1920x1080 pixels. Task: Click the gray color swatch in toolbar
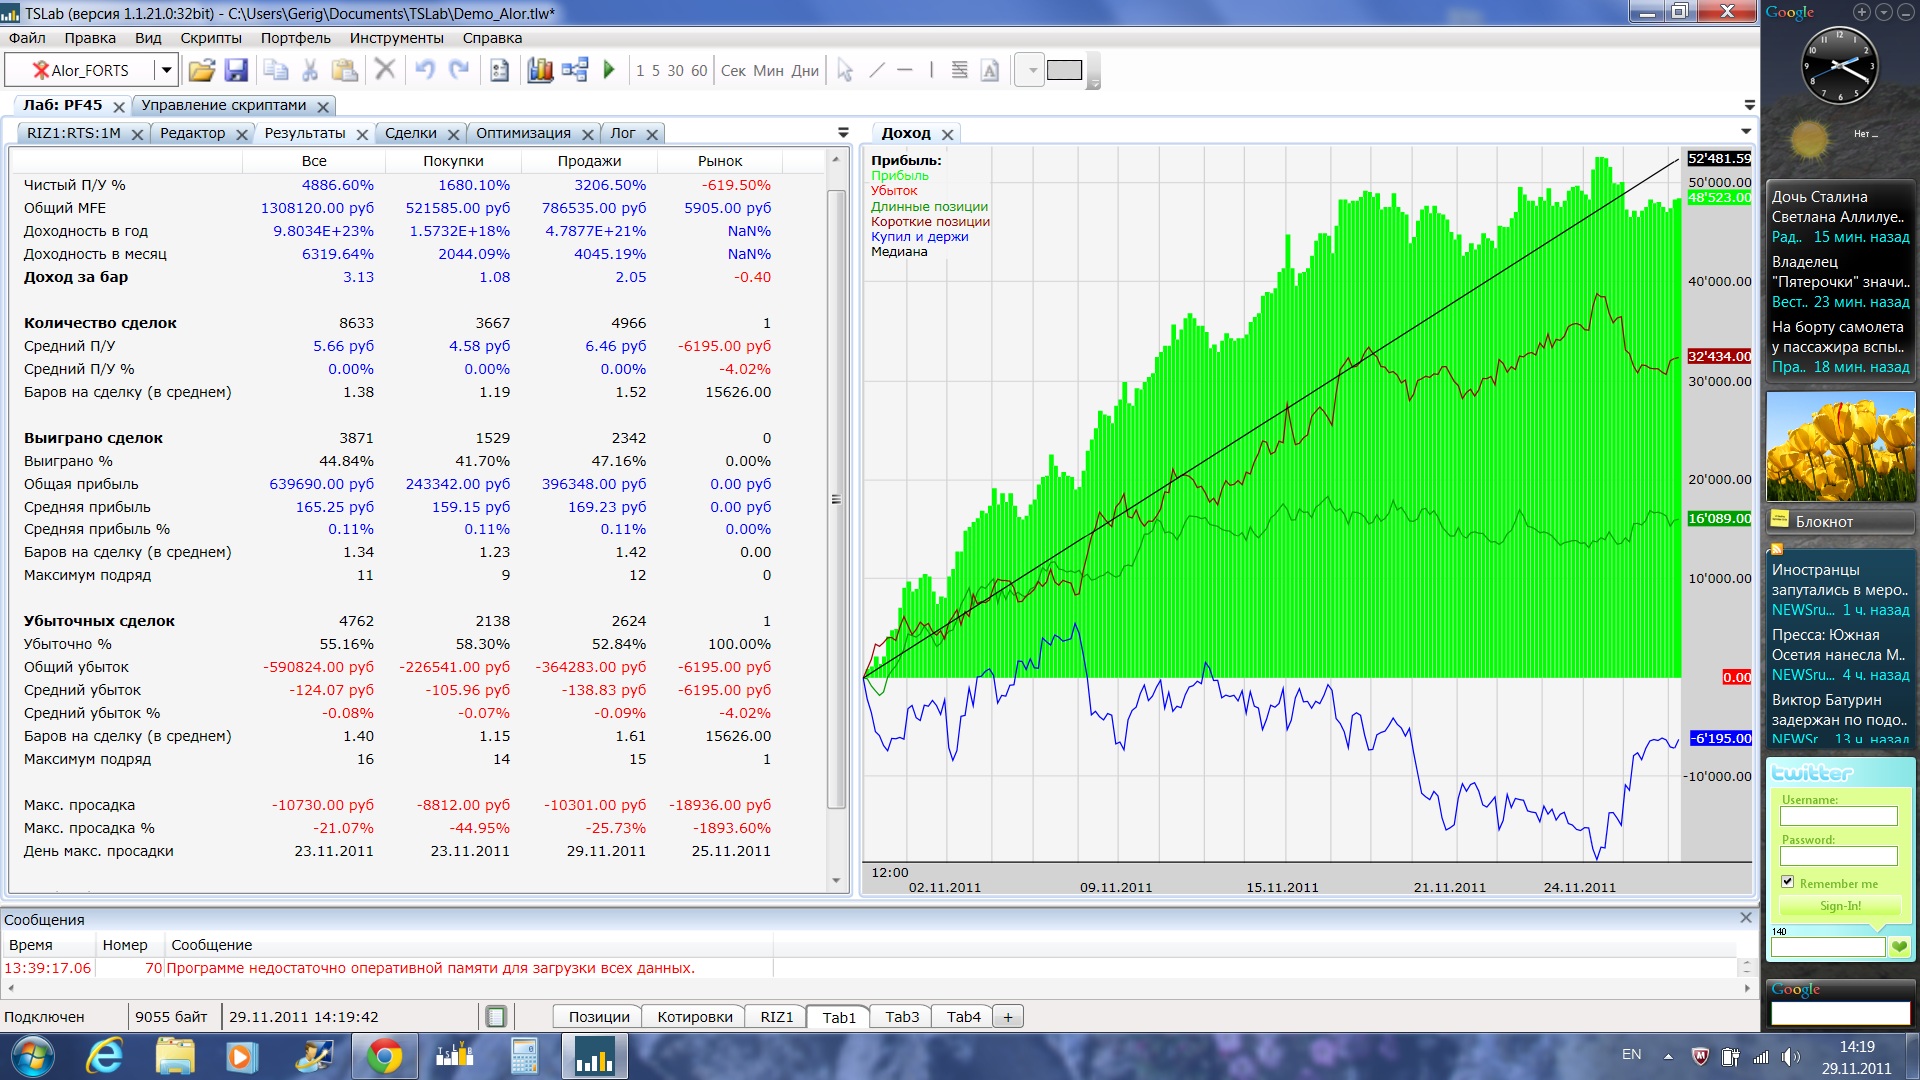[x=1064, y=70]
